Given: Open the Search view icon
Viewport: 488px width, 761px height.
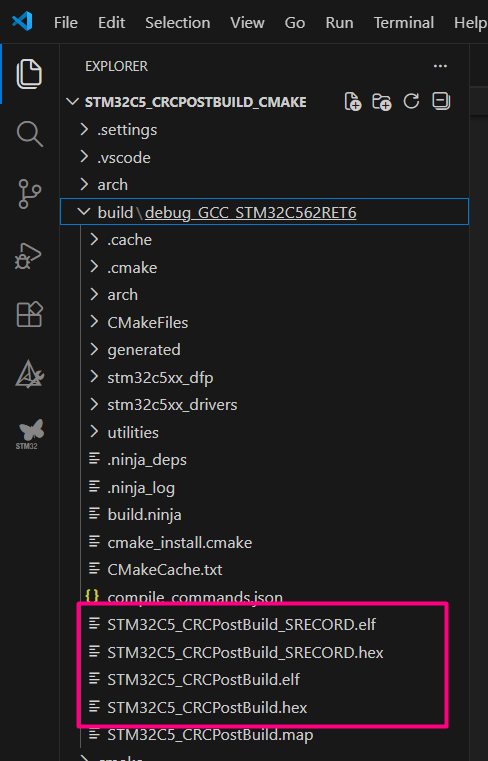Looking at the screenshot, I should point(29,134).
